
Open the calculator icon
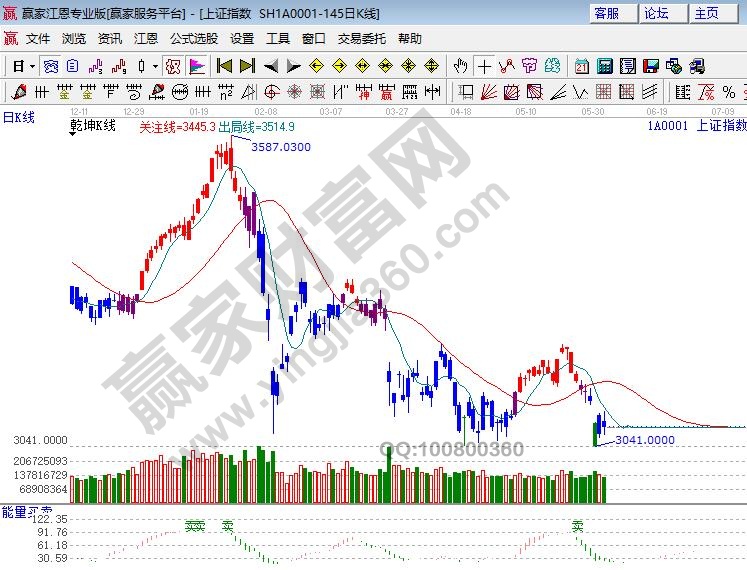click(x=604, y=66)
